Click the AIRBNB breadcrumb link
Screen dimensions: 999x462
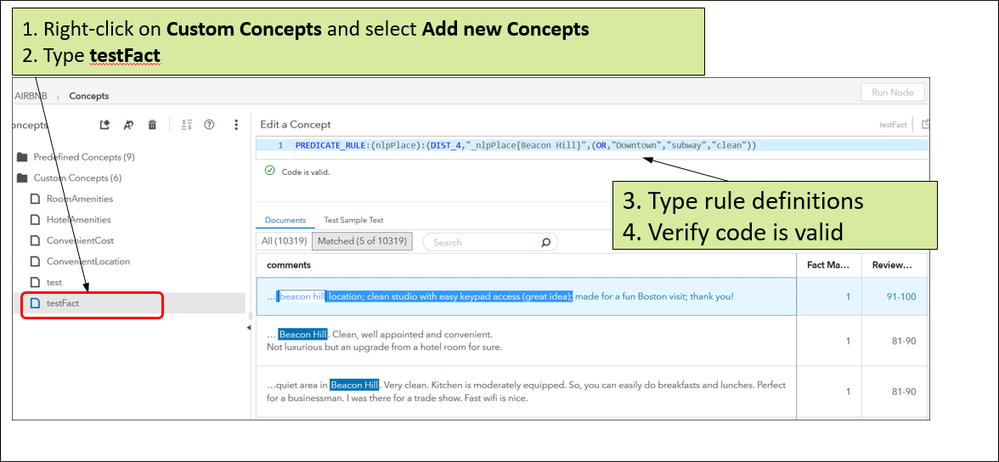(33, 96)
